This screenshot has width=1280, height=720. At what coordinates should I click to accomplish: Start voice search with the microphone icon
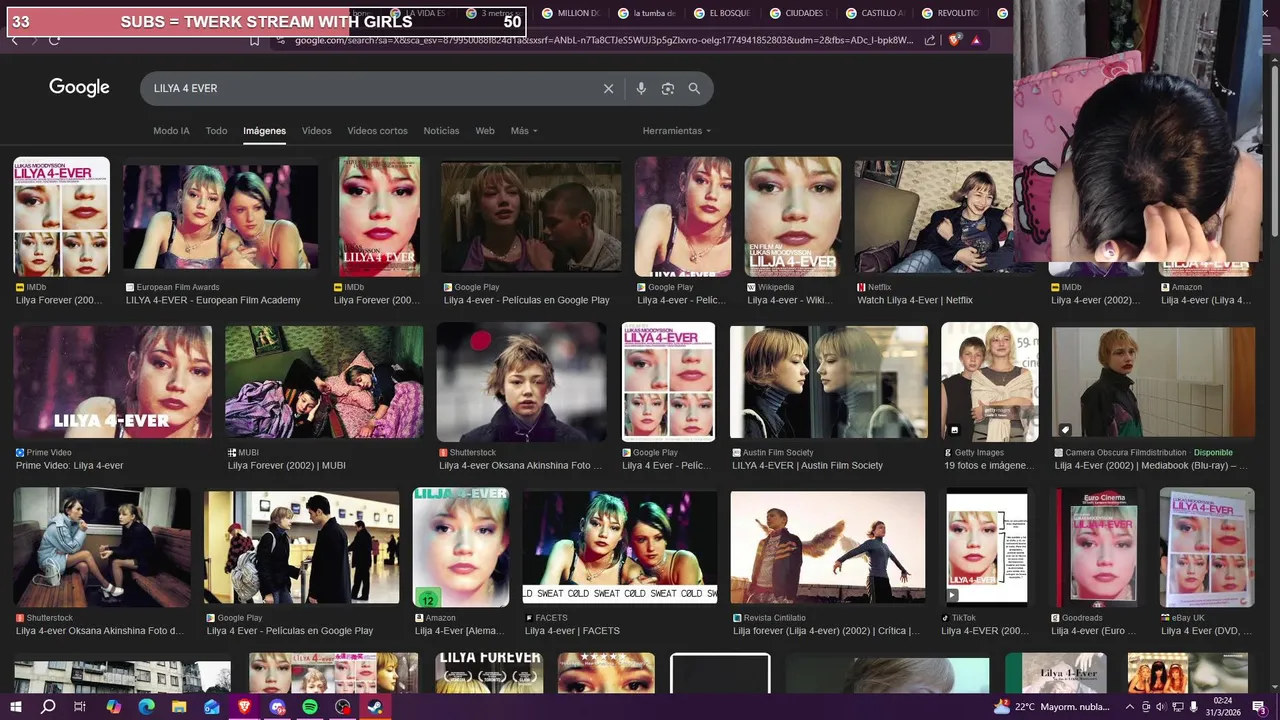641,89
